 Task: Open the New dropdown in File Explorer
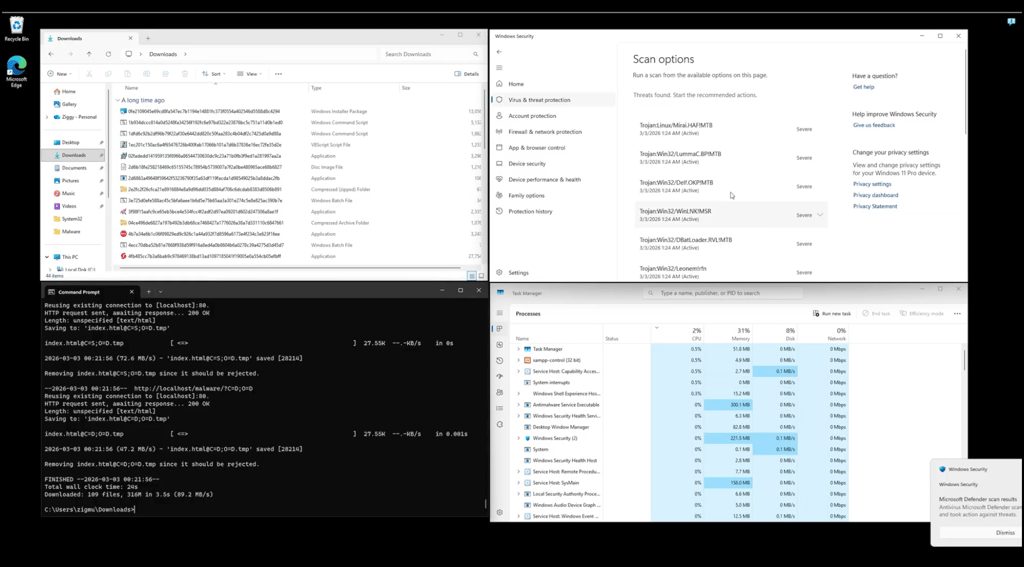(x=59, y=74)
